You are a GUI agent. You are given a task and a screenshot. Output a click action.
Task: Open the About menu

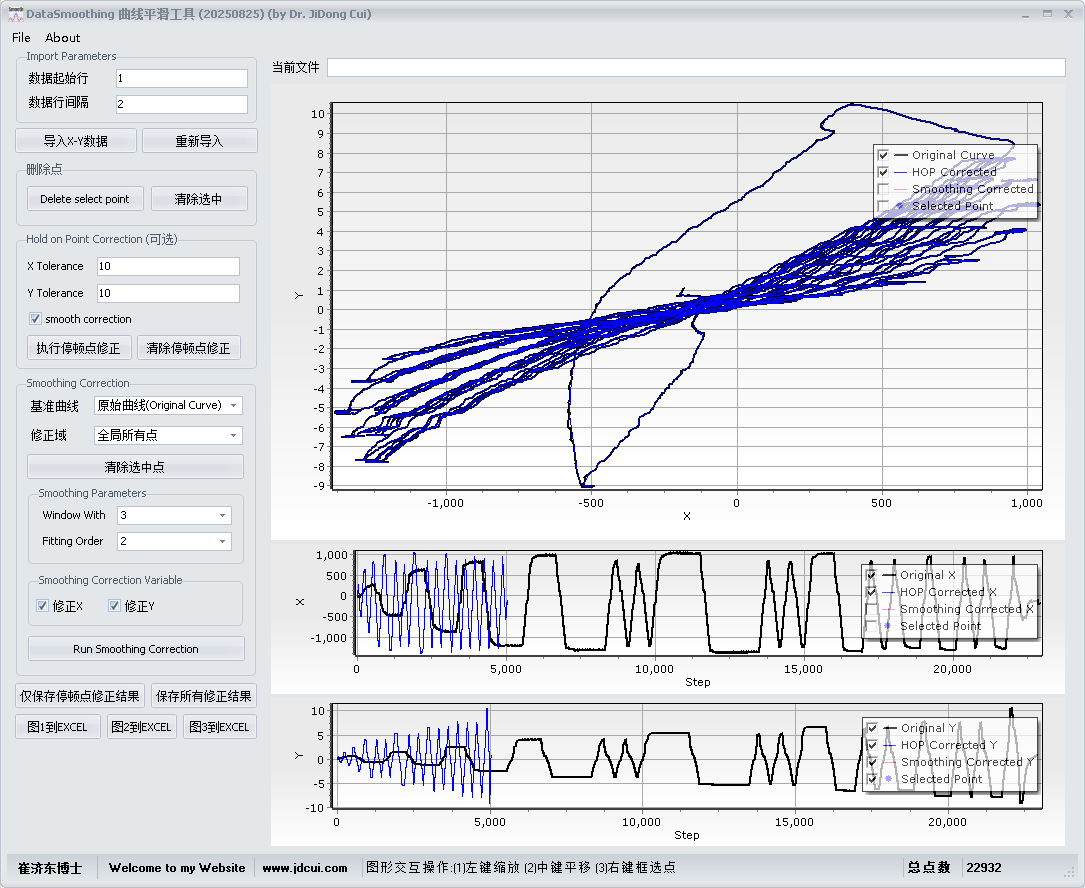(x=63, y=38)
